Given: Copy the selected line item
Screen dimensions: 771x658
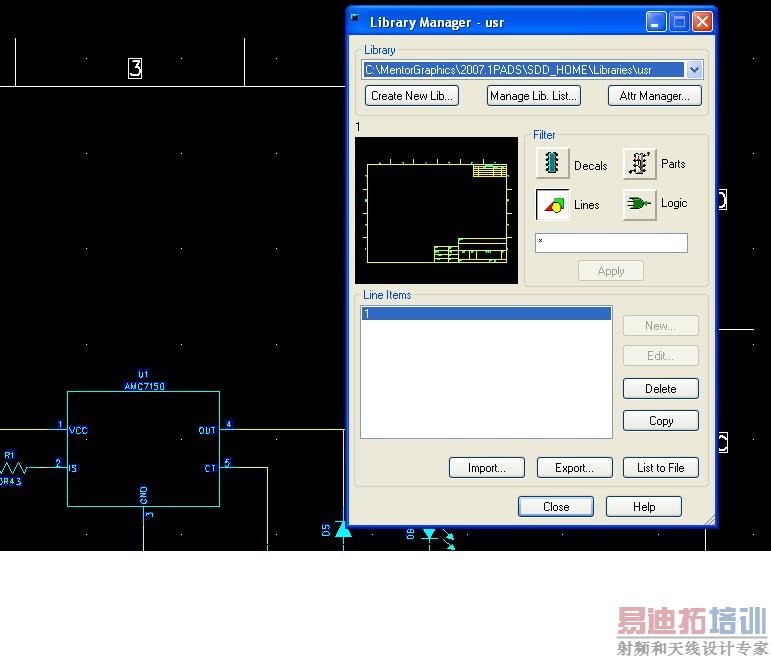Looking at the screenshot, I should pos(660,421).
